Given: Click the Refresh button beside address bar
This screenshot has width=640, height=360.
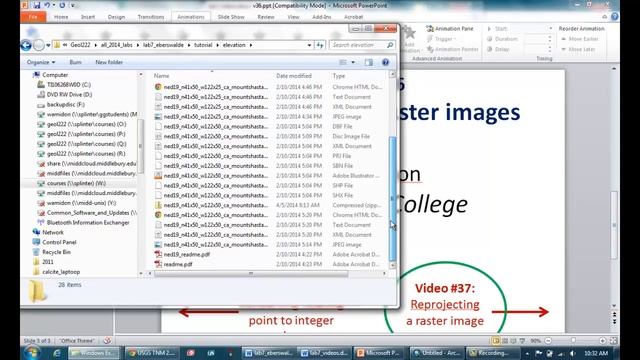Looking at the screenshot, I should [320, 45].
